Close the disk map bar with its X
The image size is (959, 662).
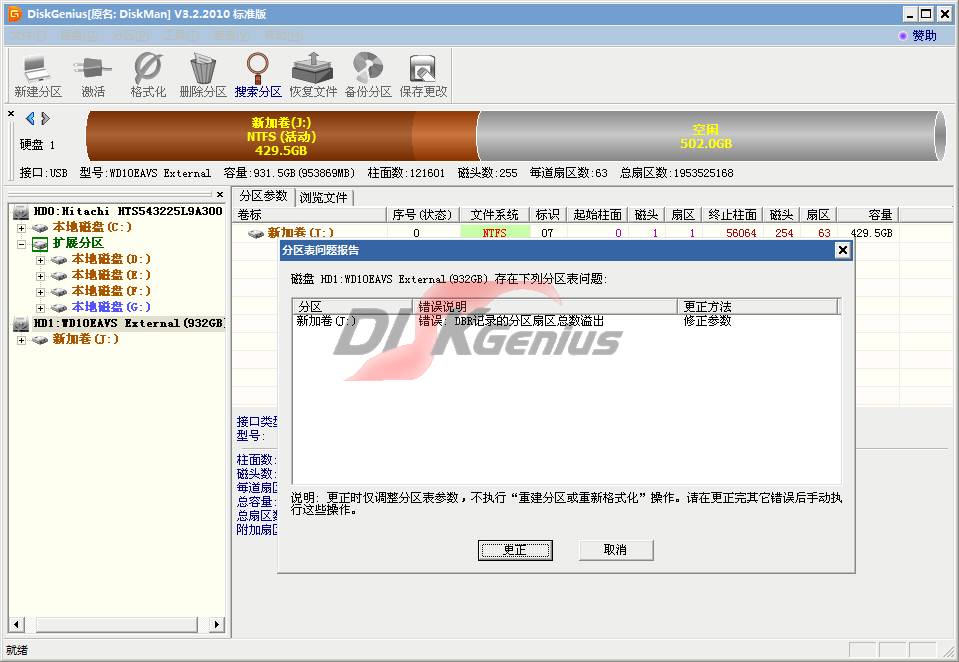coord(11,113)
